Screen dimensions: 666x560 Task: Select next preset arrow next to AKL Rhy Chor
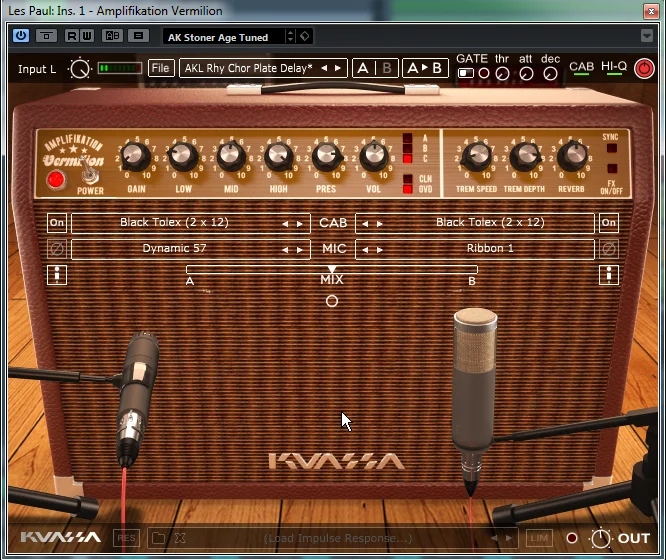pyautogui.click(x=338, y=68)
